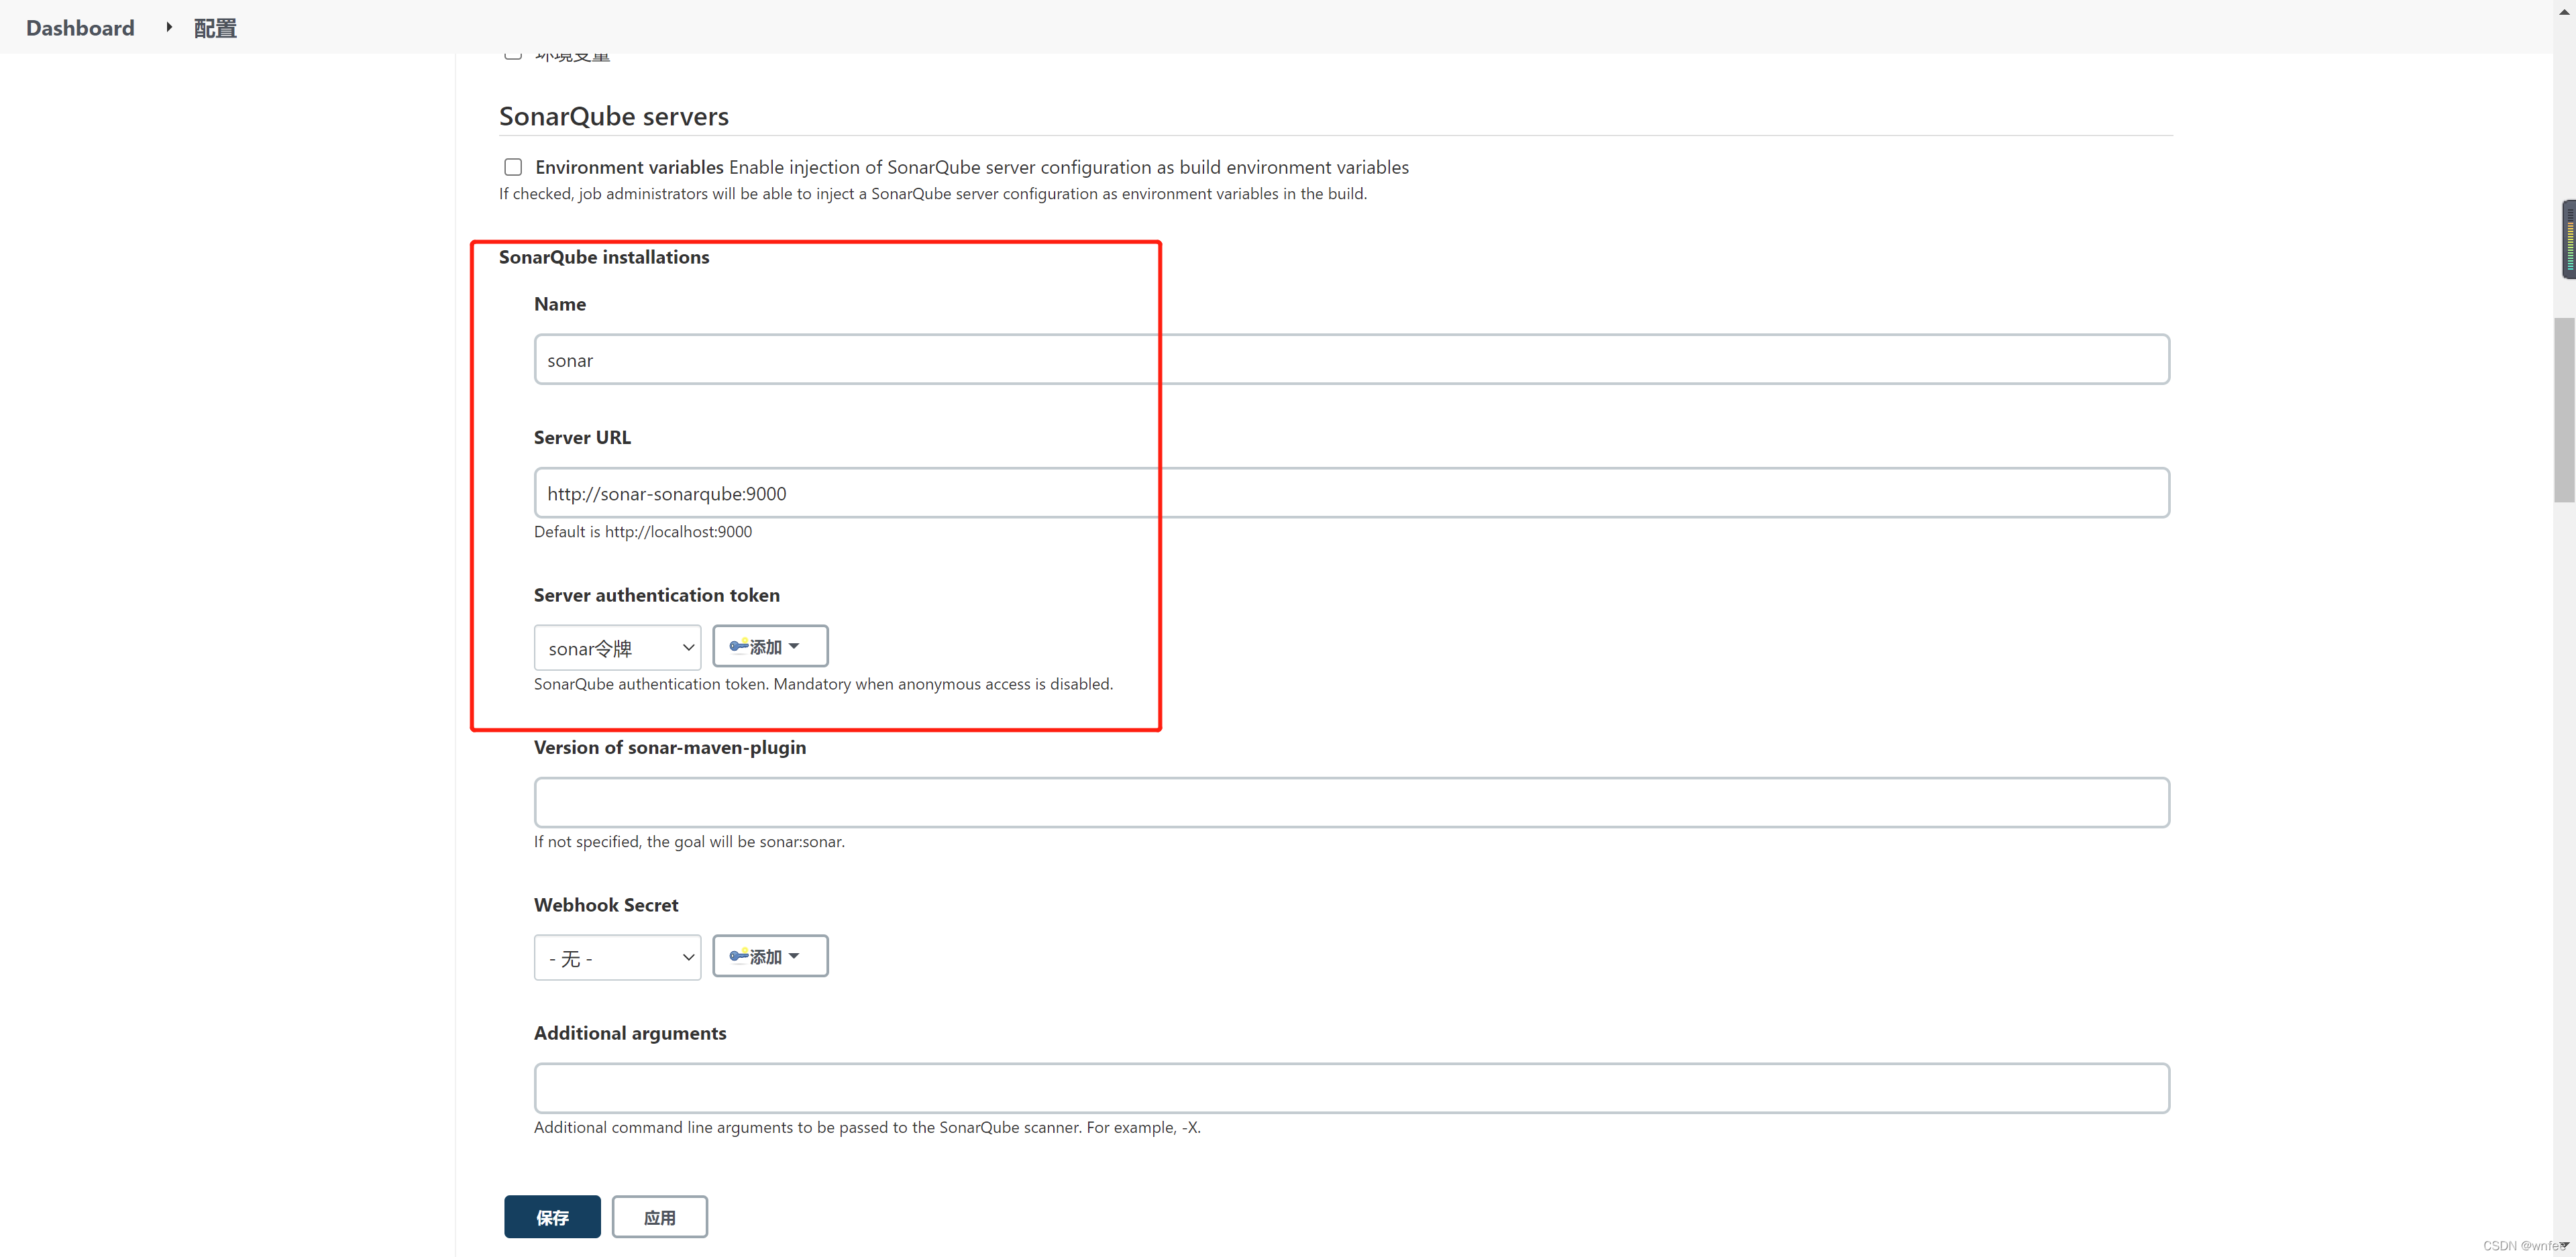Enable the Environment variables checkbox
This screenshot has height=1257, width=2576.
coord(513,167)
